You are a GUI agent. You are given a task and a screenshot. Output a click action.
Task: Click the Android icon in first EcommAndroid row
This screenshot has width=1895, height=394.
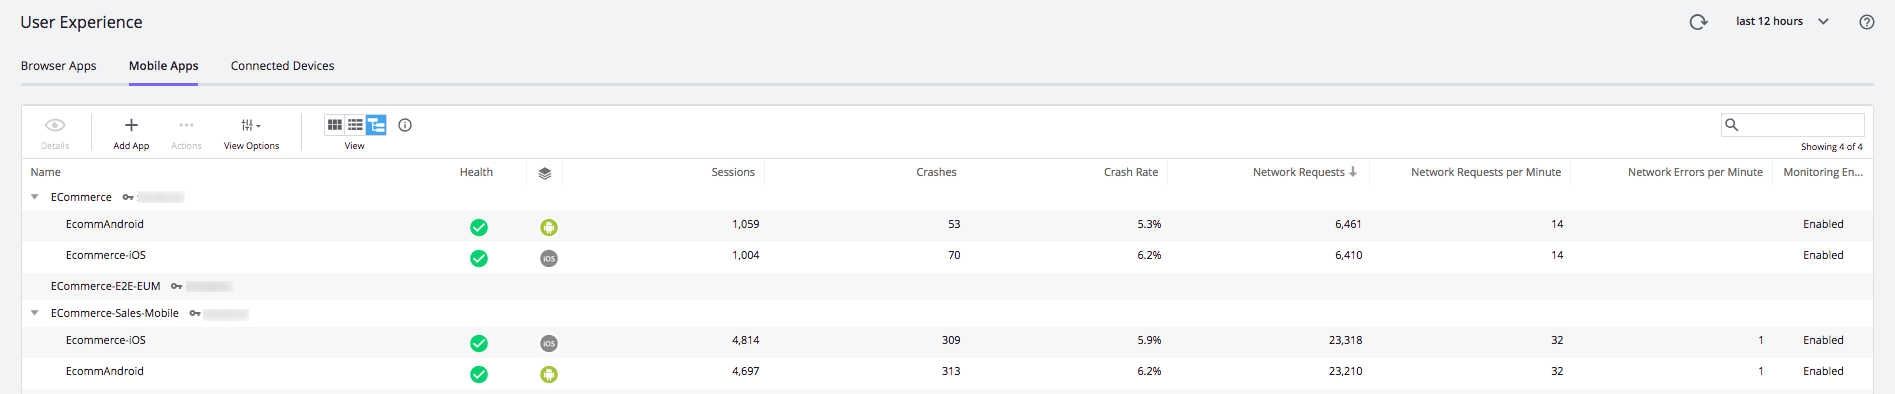(549, 227)
